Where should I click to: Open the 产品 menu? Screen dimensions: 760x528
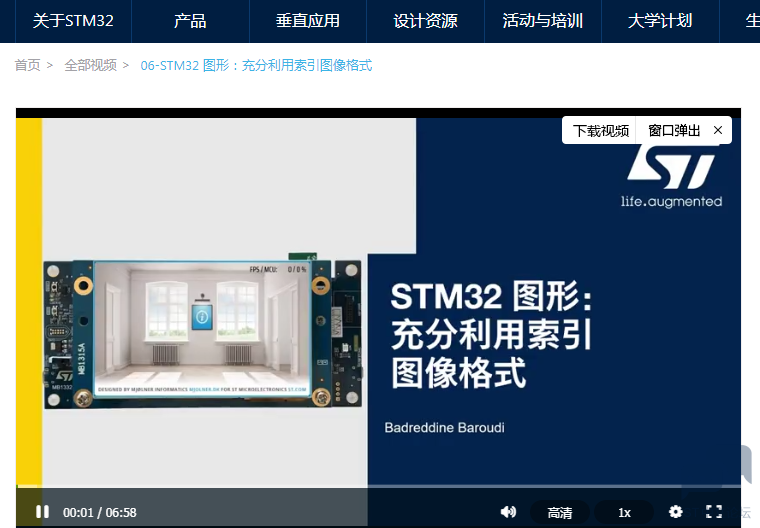coord(190,21)
